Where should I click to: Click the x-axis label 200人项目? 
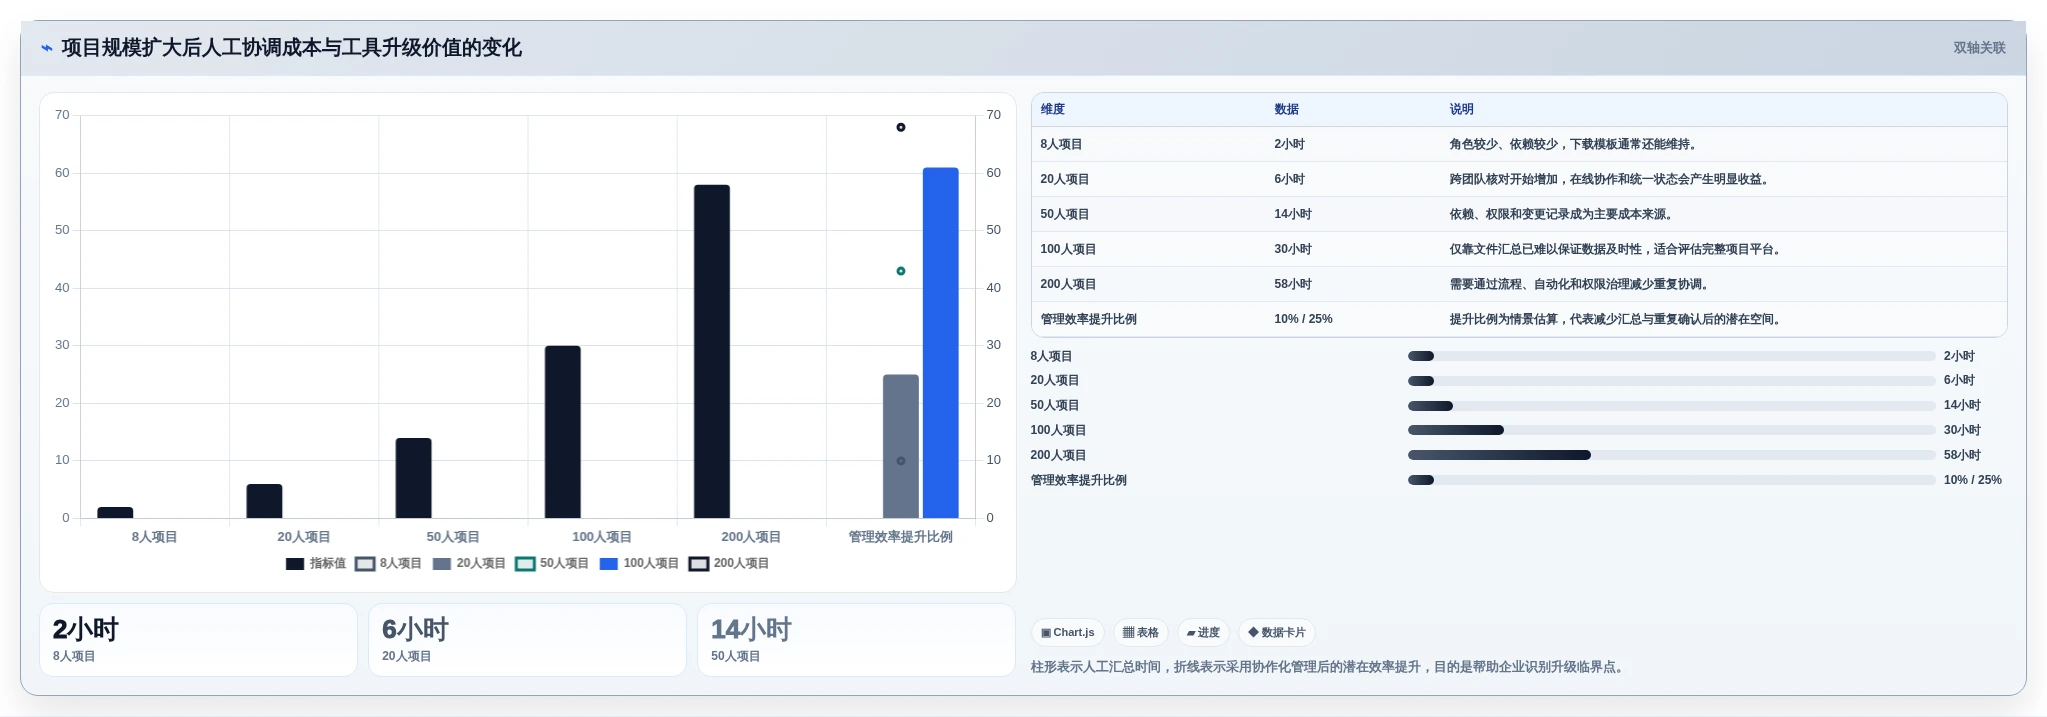pos(751,537)
